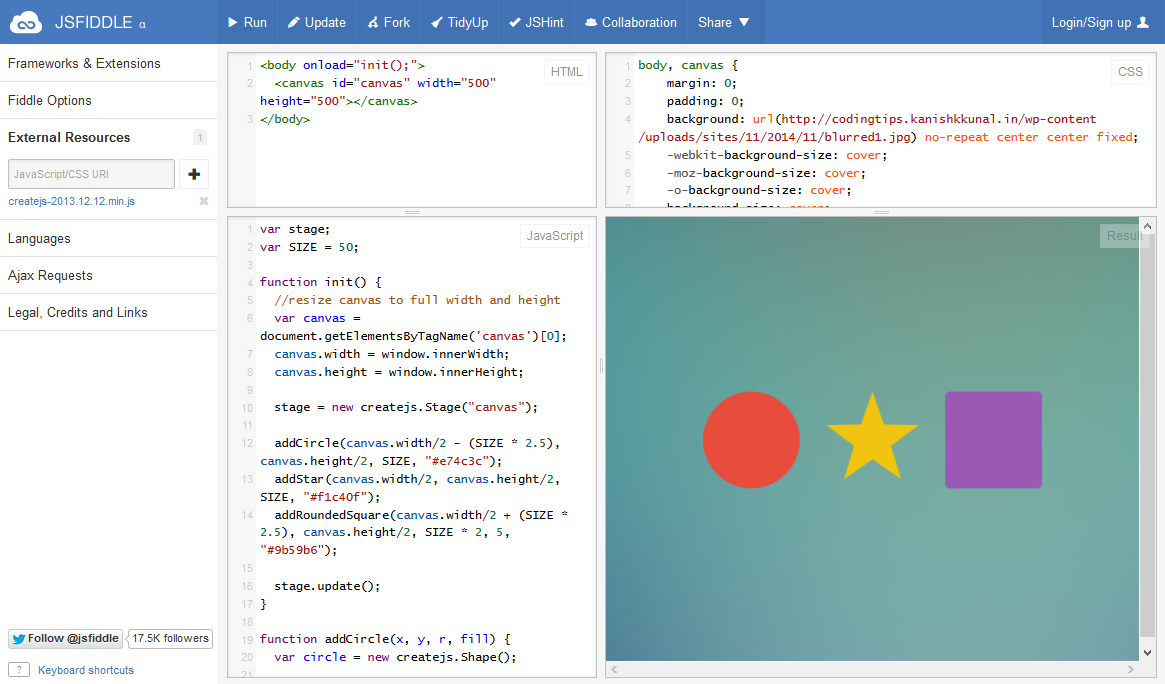
Task: Click 'padding: 0;' in CSS panel
Action: click(705, 101)
